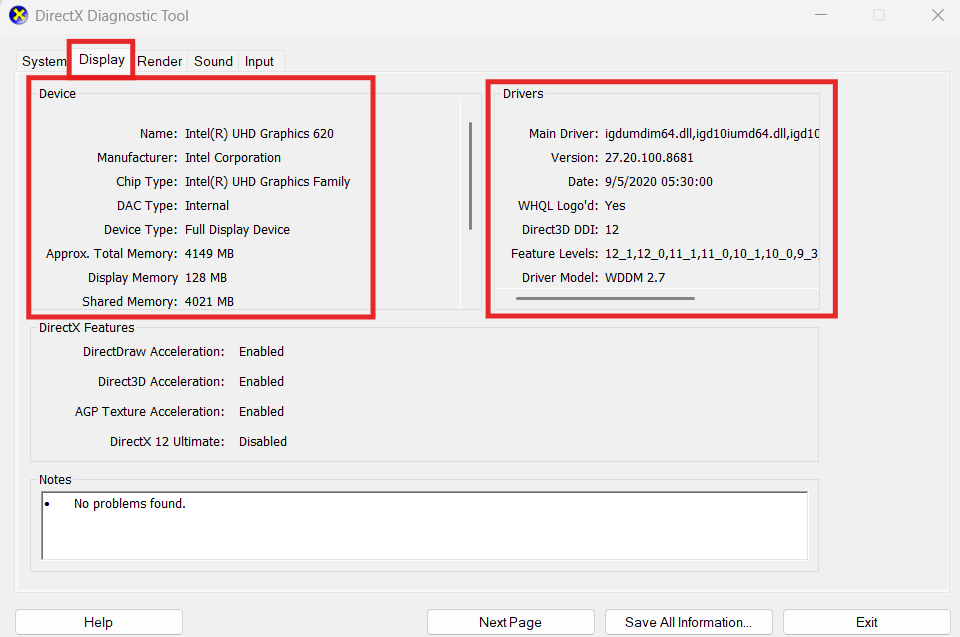Image resolution: width=960 pixels, height=637 pixels.
Task: Click DAC Type value Internal
Action: tap(207, 205)
